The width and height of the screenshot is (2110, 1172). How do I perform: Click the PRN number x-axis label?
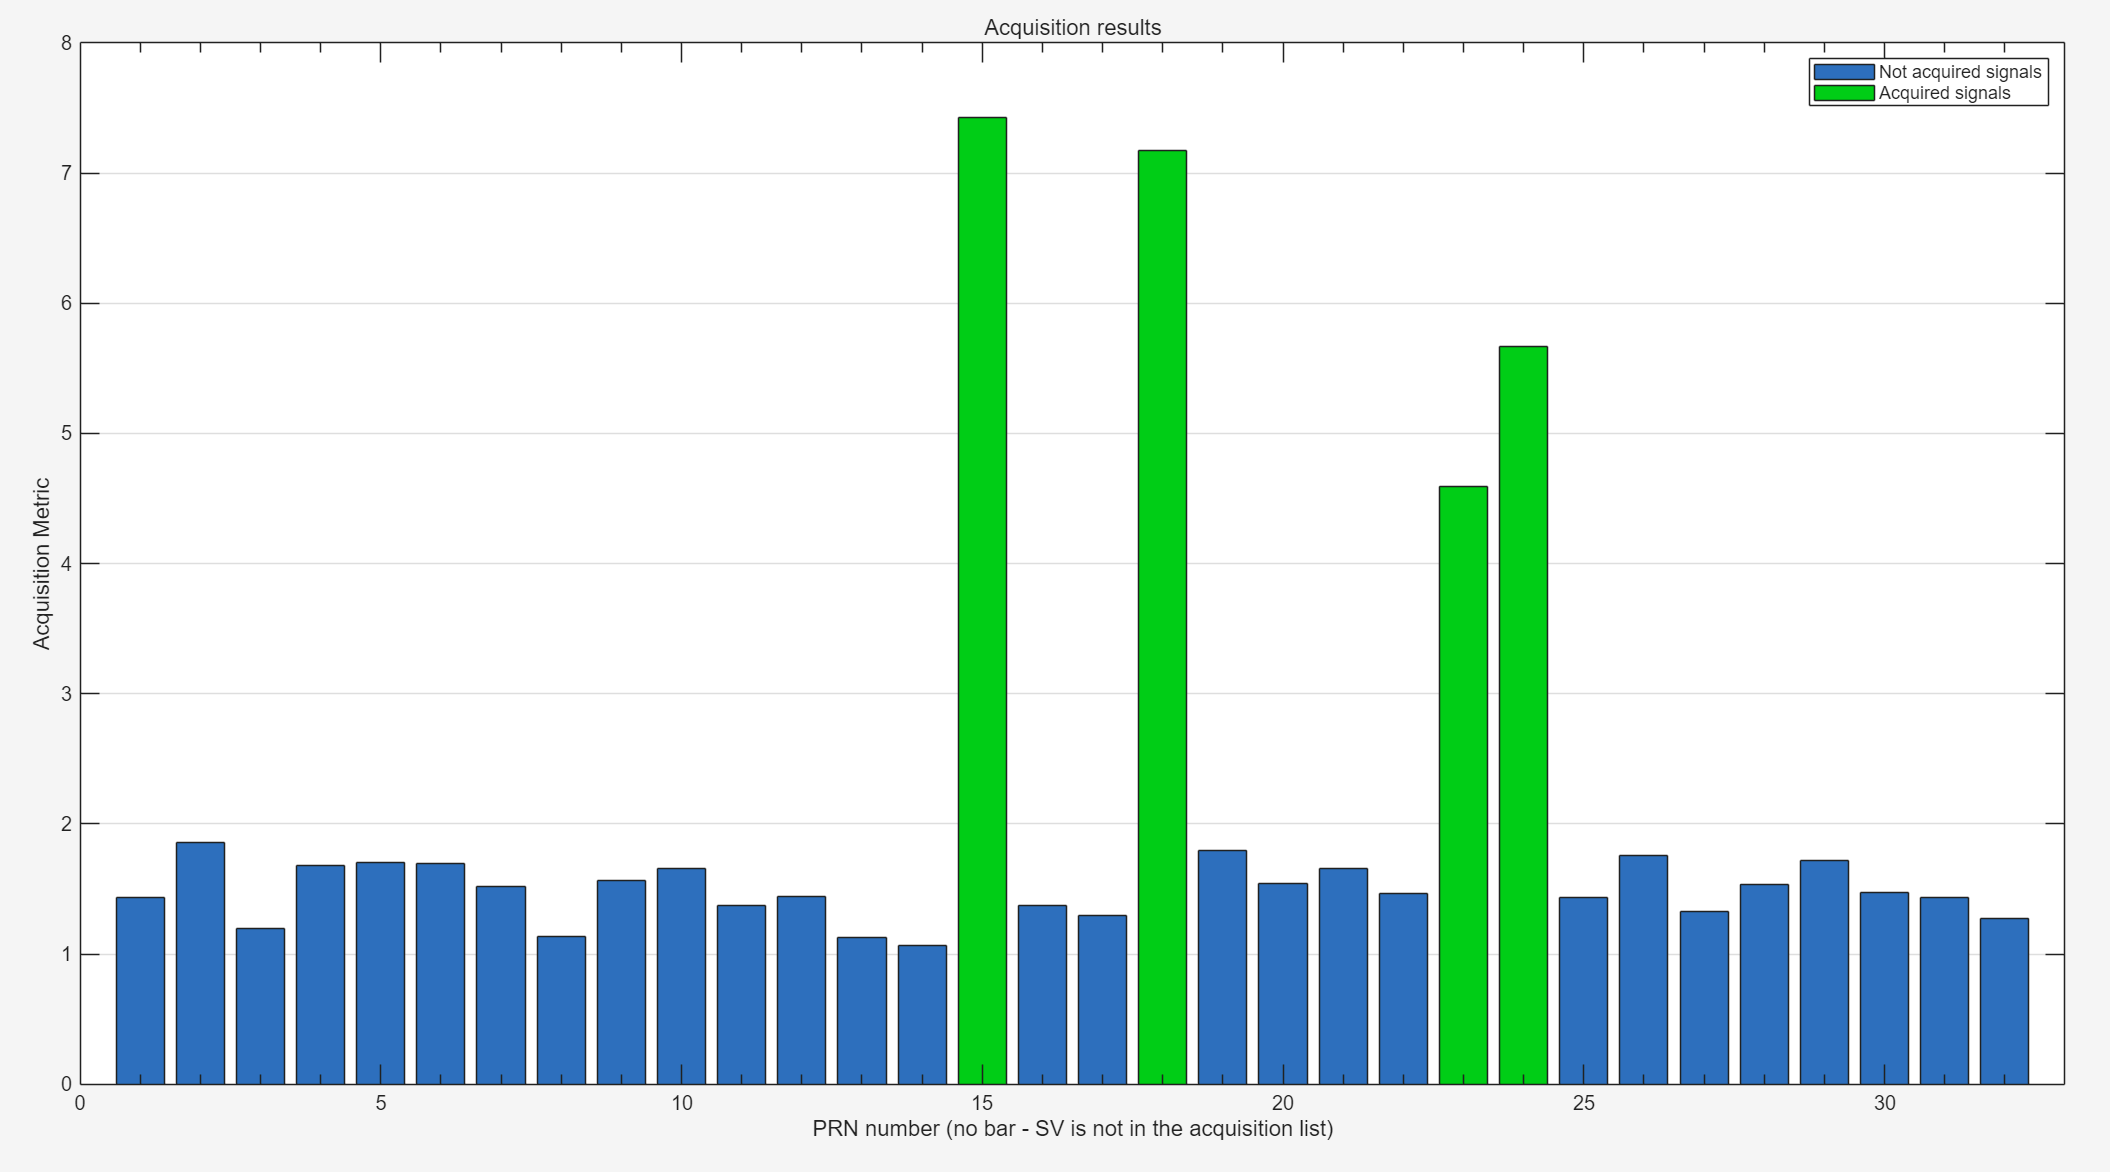(x=1072, y=1129)
